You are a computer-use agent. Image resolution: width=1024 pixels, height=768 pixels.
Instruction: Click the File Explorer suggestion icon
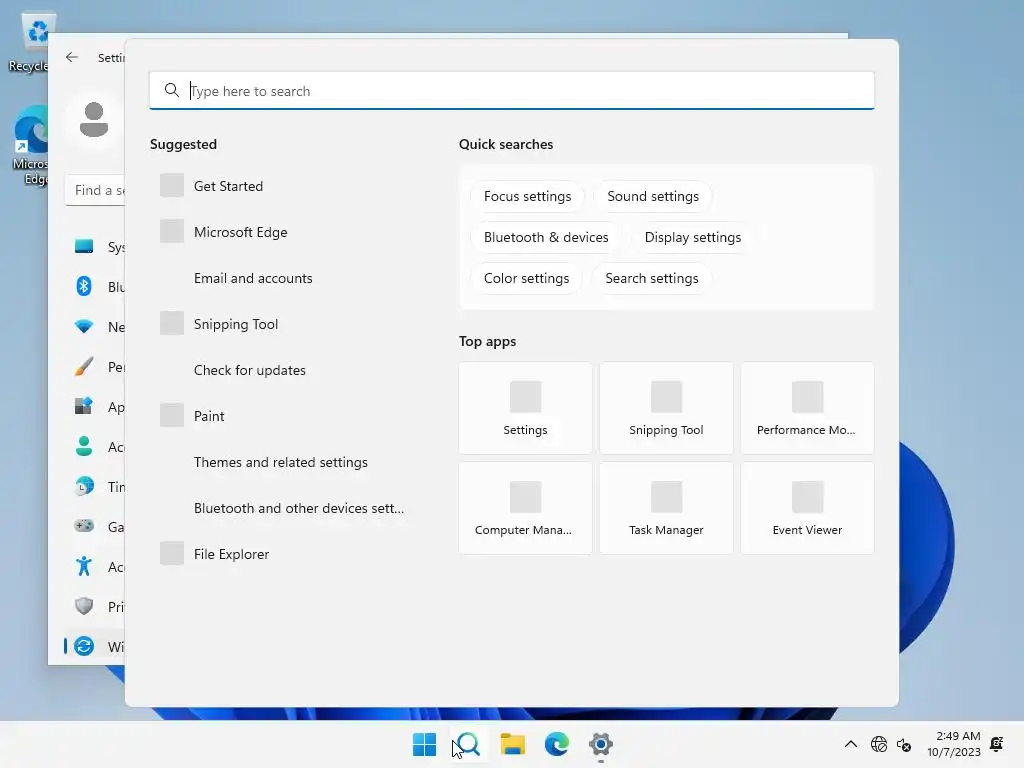(172, 553)
